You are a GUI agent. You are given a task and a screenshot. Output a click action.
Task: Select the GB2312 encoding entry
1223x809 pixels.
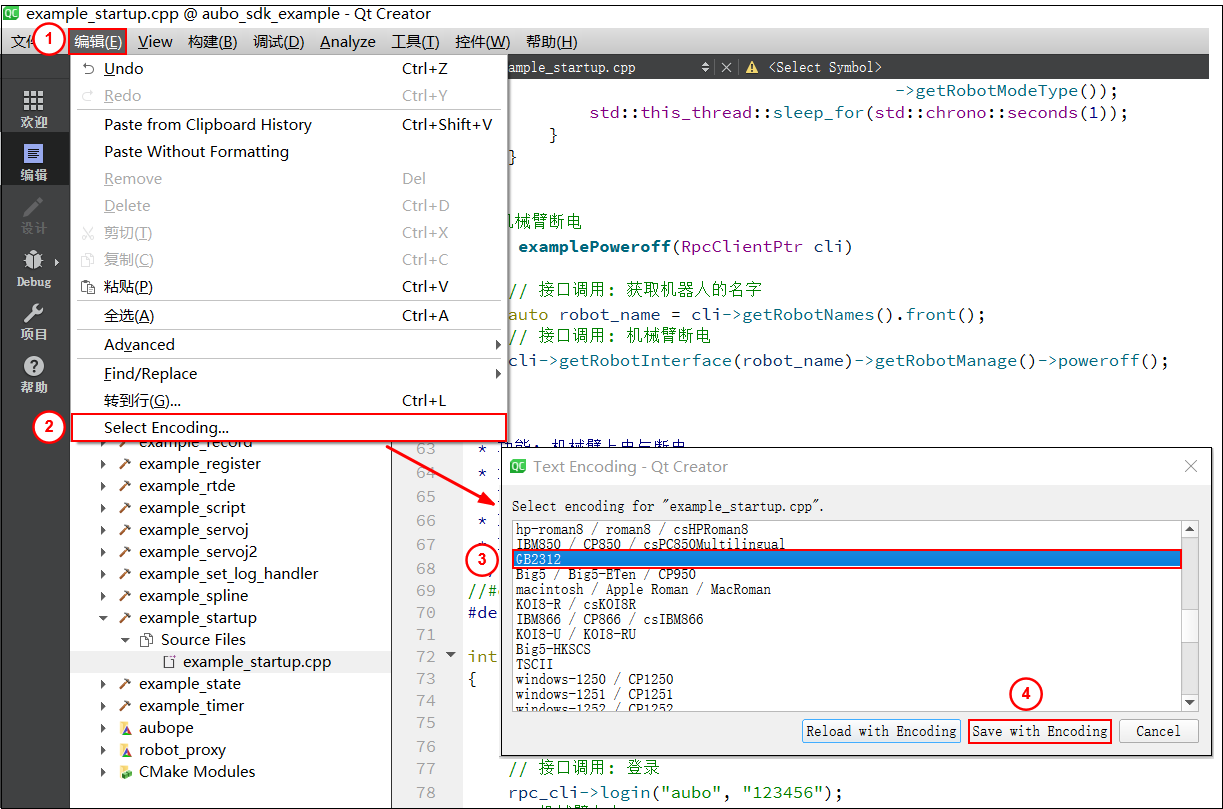tap(846, 559)
